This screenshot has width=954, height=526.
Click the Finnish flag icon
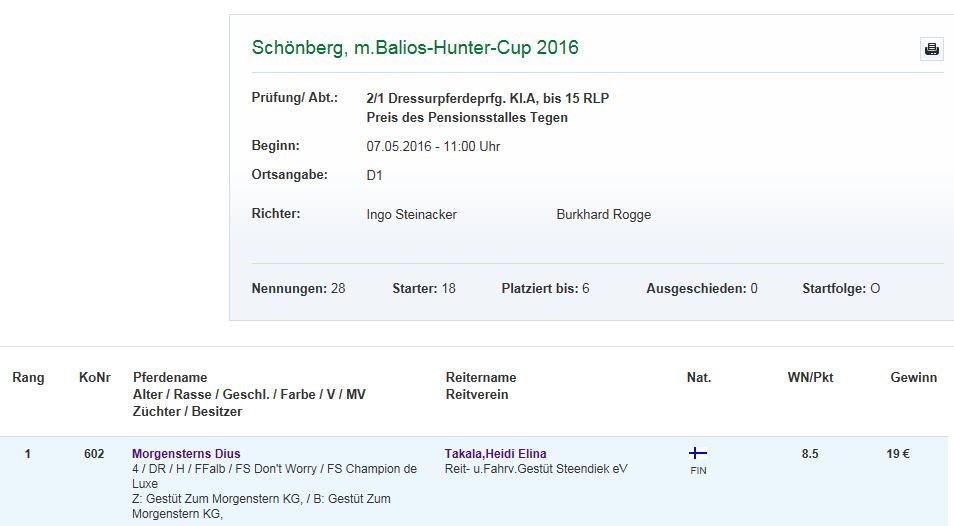[x=698, y=453]
